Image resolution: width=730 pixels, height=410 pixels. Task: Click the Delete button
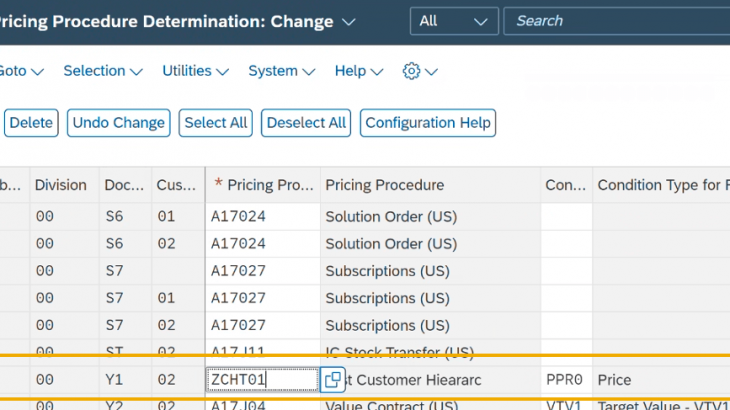[31, 123]
